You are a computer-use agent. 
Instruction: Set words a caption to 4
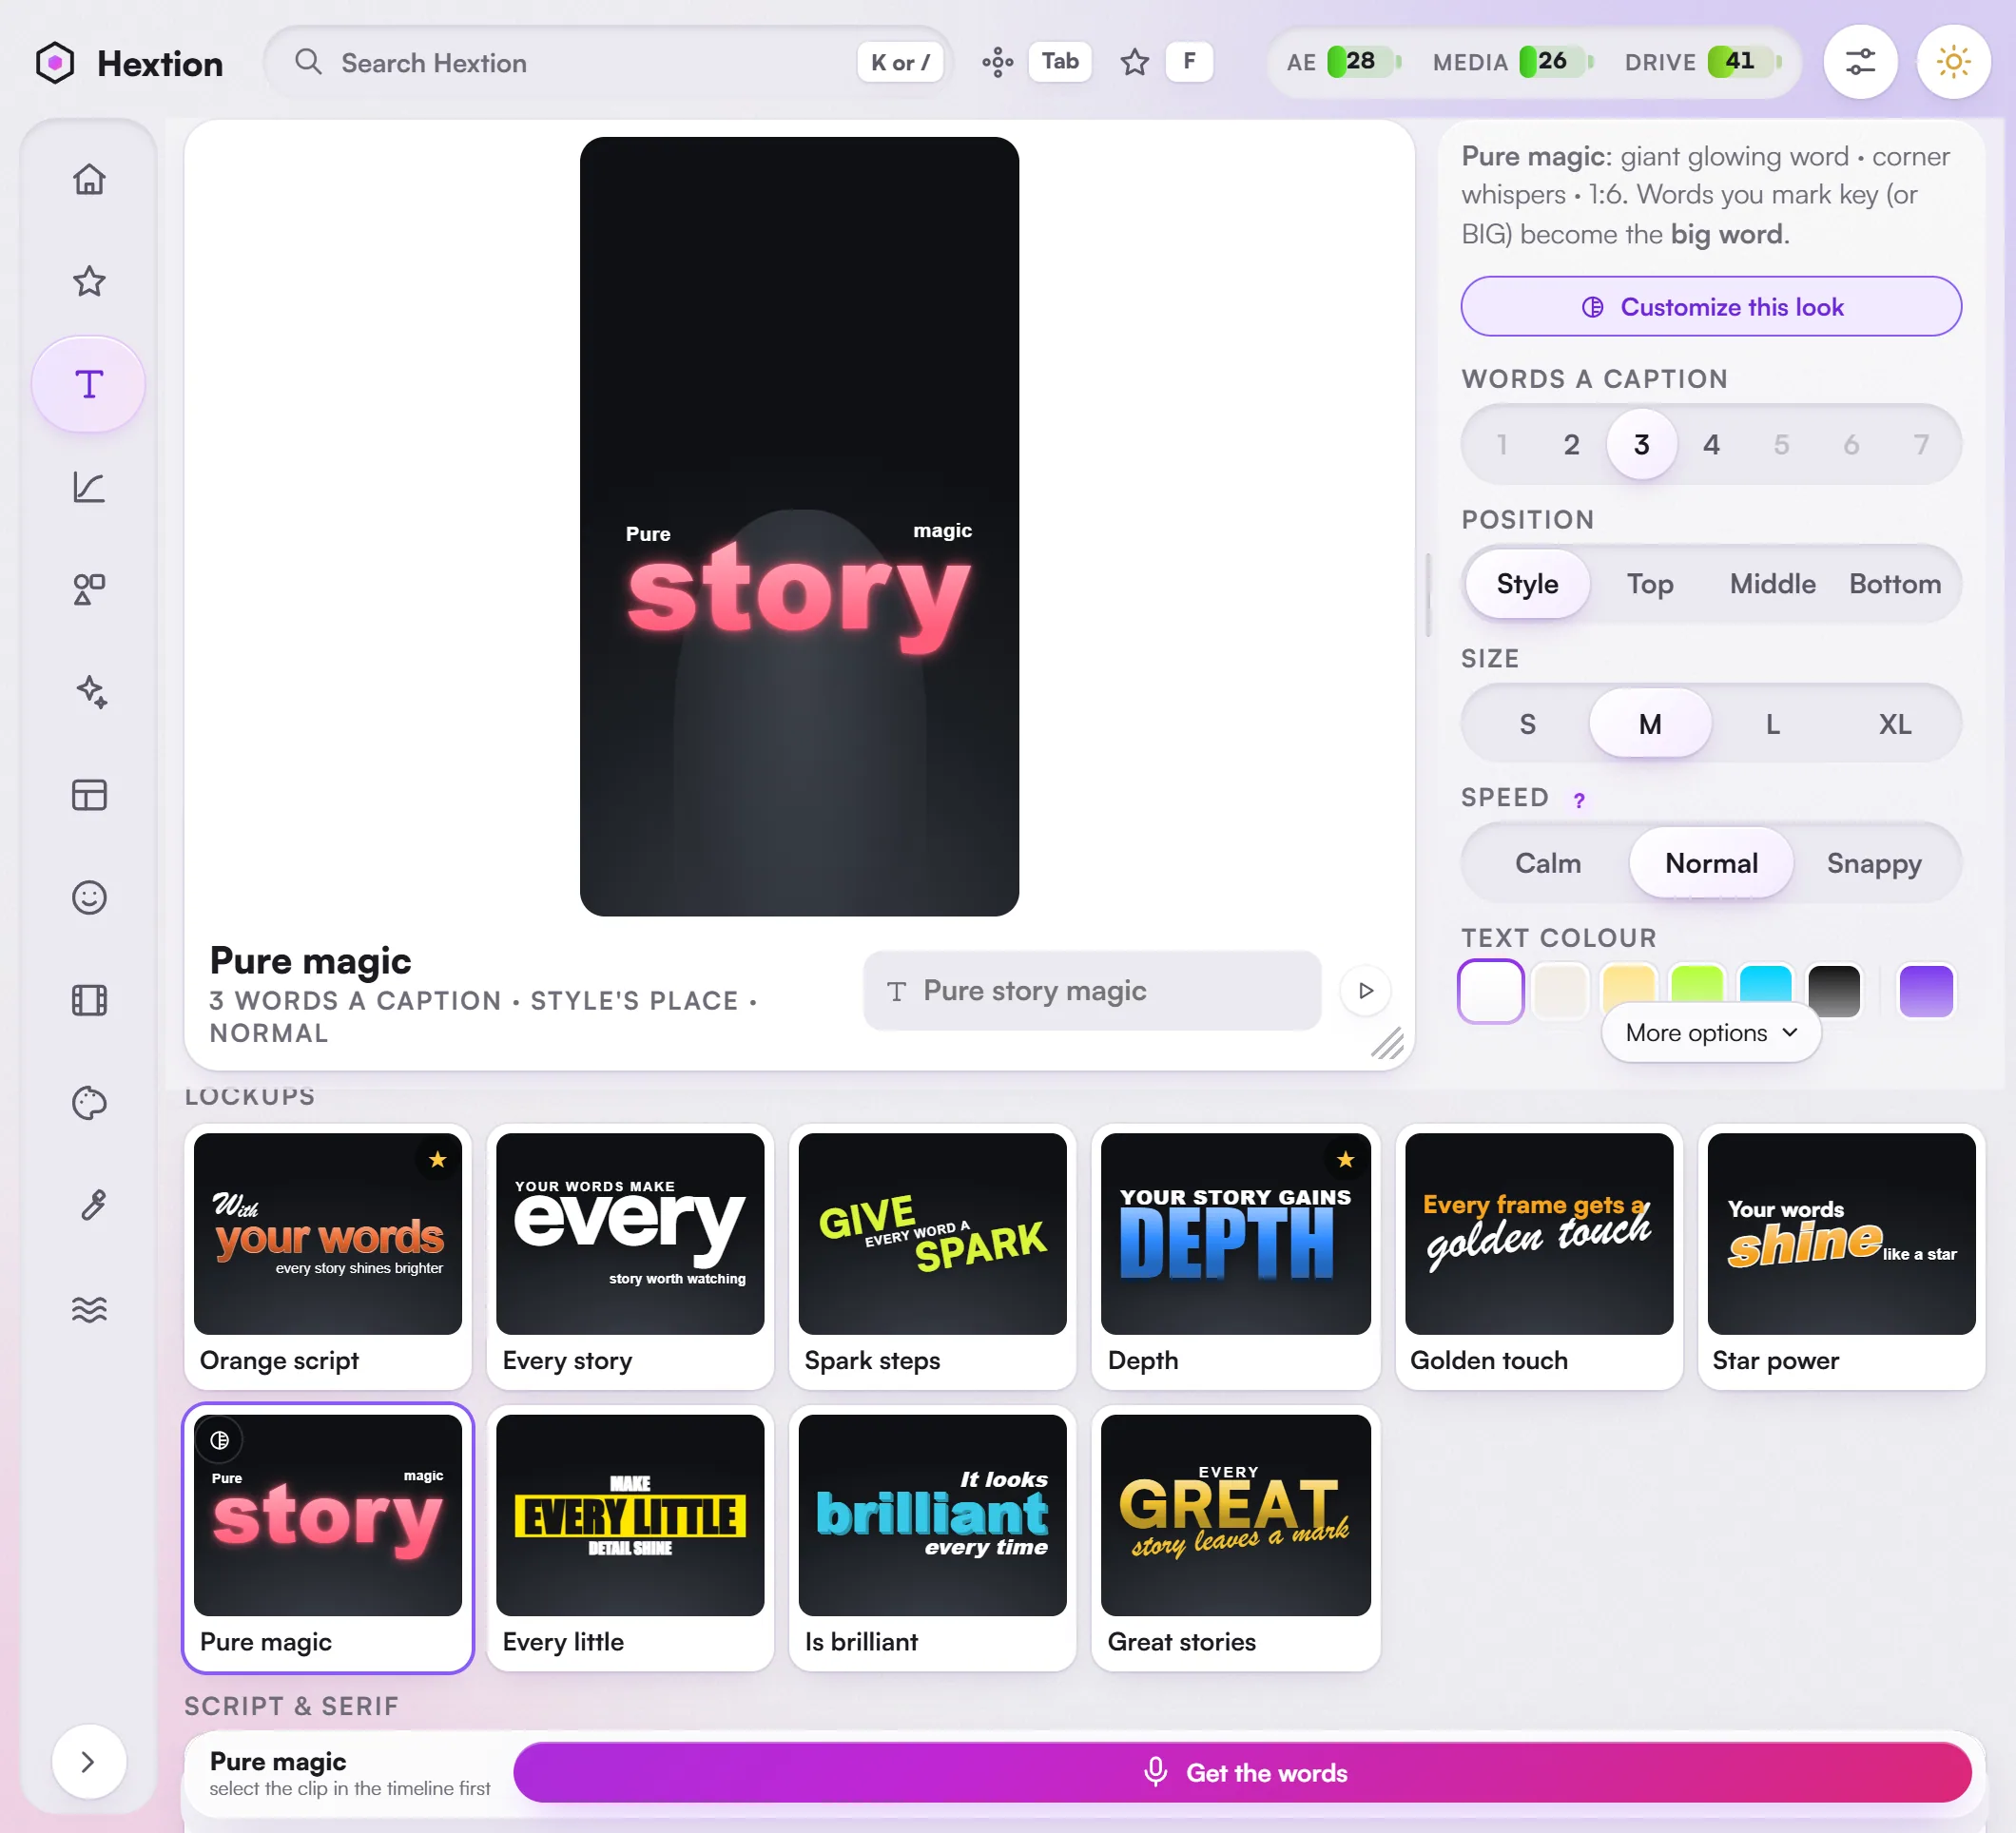coord(1711,444)
